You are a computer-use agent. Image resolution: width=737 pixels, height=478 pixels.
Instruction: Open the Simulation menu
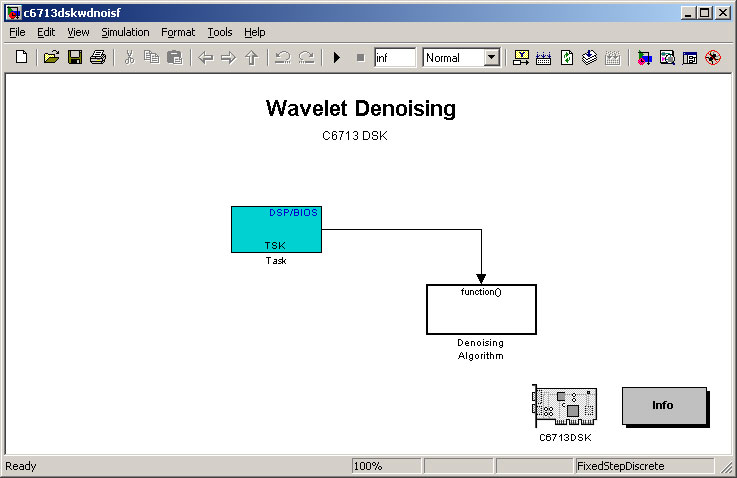click(125, 32)
